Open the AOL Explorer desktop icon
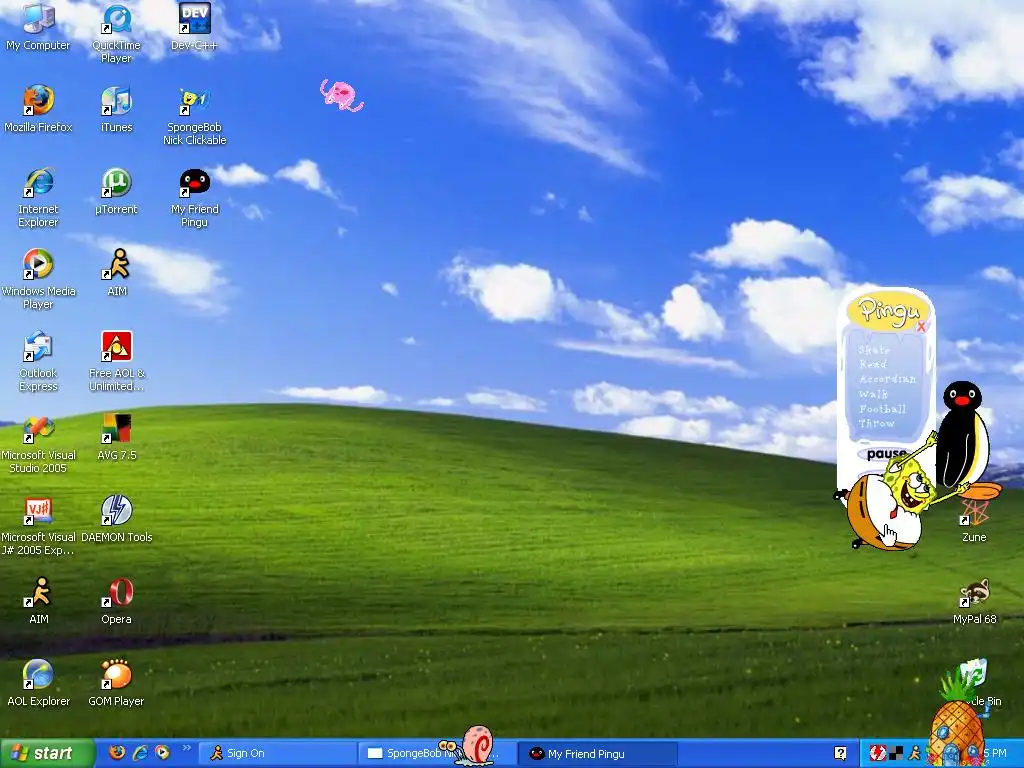The width and height of the screenshot is (1024, 768). [38, 682]
